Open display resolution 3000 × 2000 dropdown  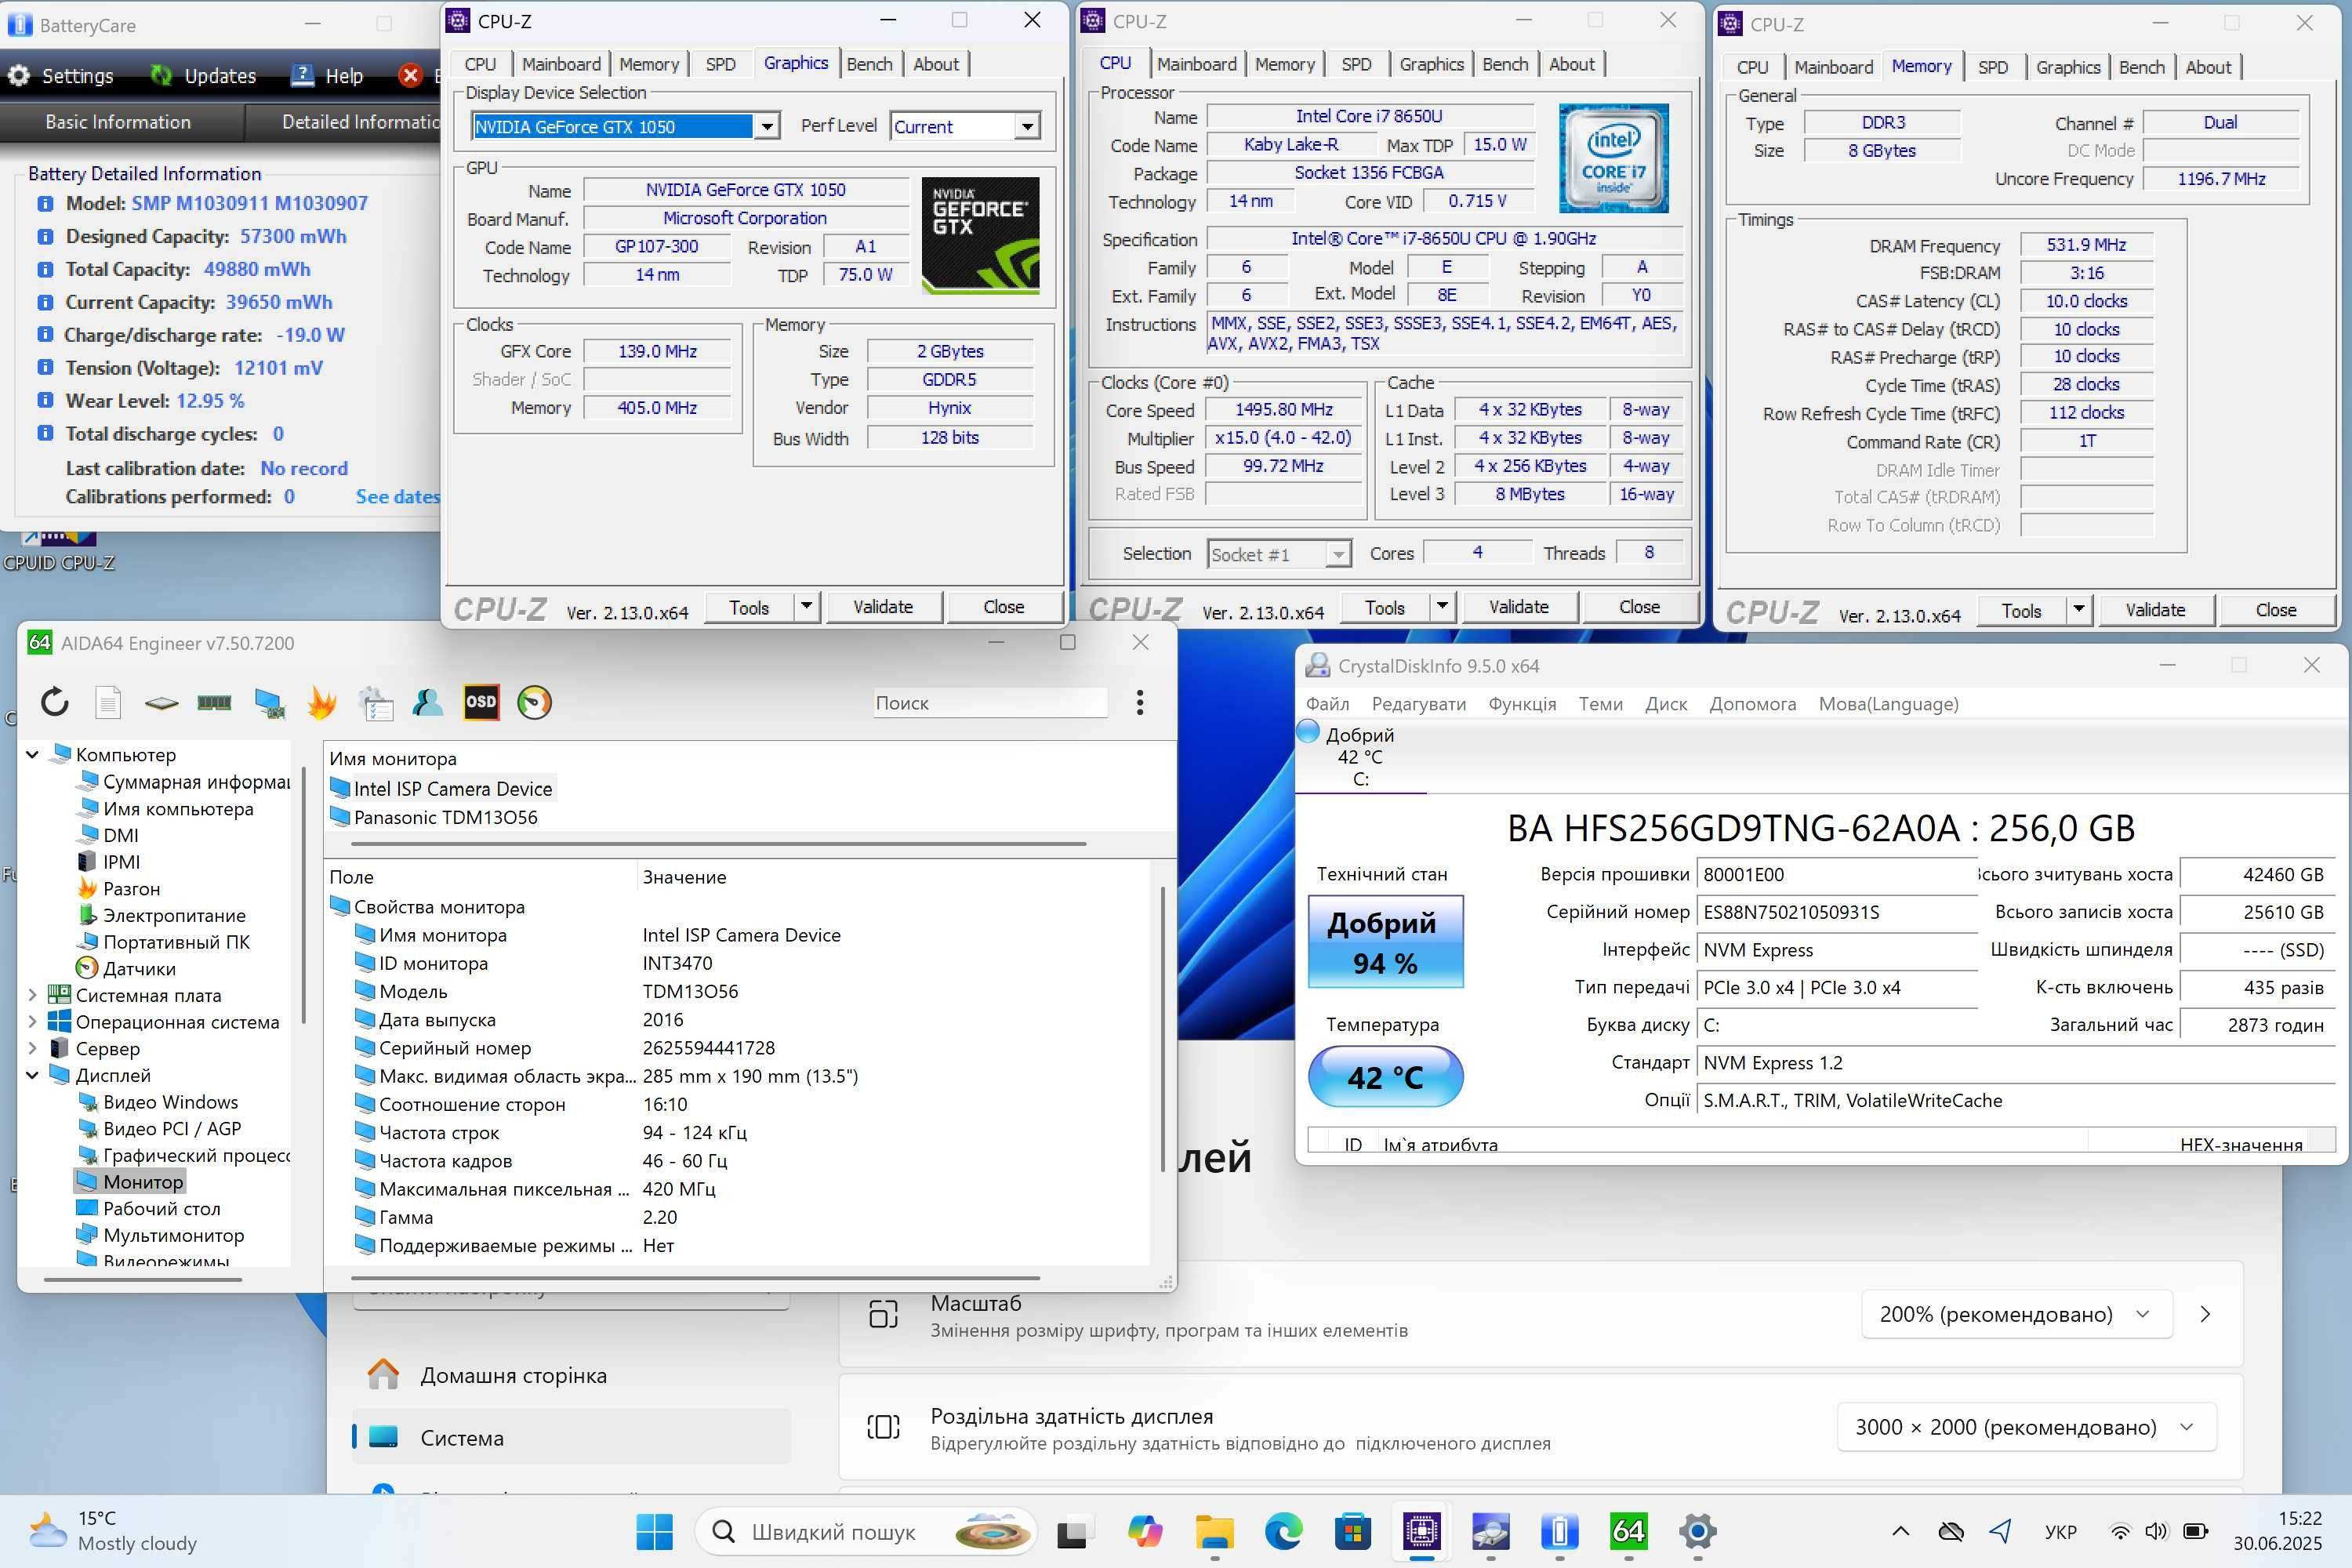pyautogui.click(x=2026, y=1427)
